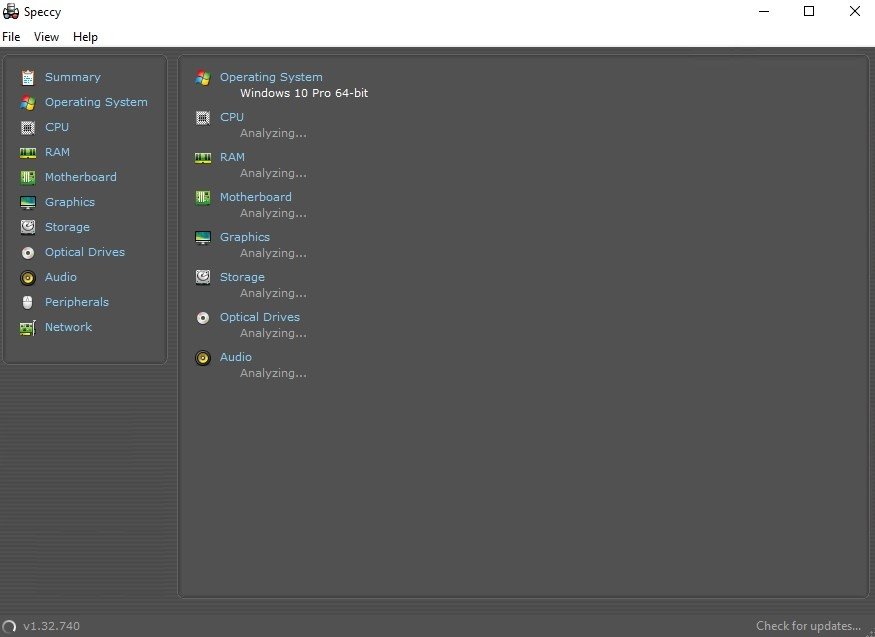
Task: Click the Optical Drives heading link in summary
Action: tap(260, 317)
